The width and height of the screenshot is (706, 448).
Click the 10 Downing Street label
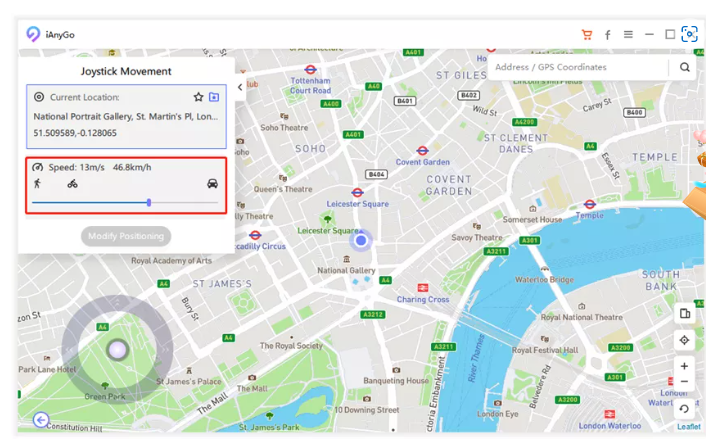click(367, 410)
